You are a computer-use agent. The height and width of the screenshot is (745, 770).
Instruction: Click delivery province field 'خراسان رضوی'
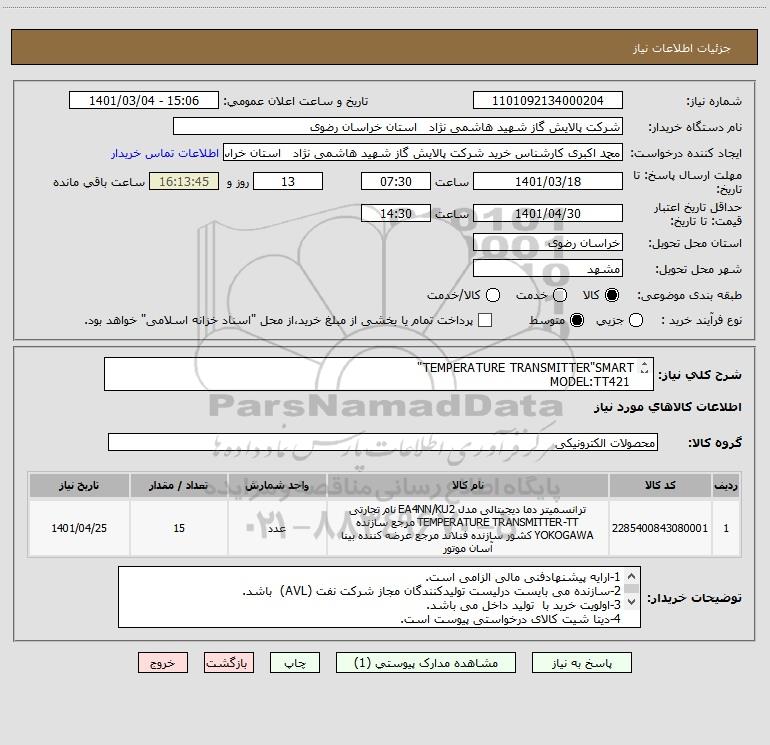tap(548, 242)
